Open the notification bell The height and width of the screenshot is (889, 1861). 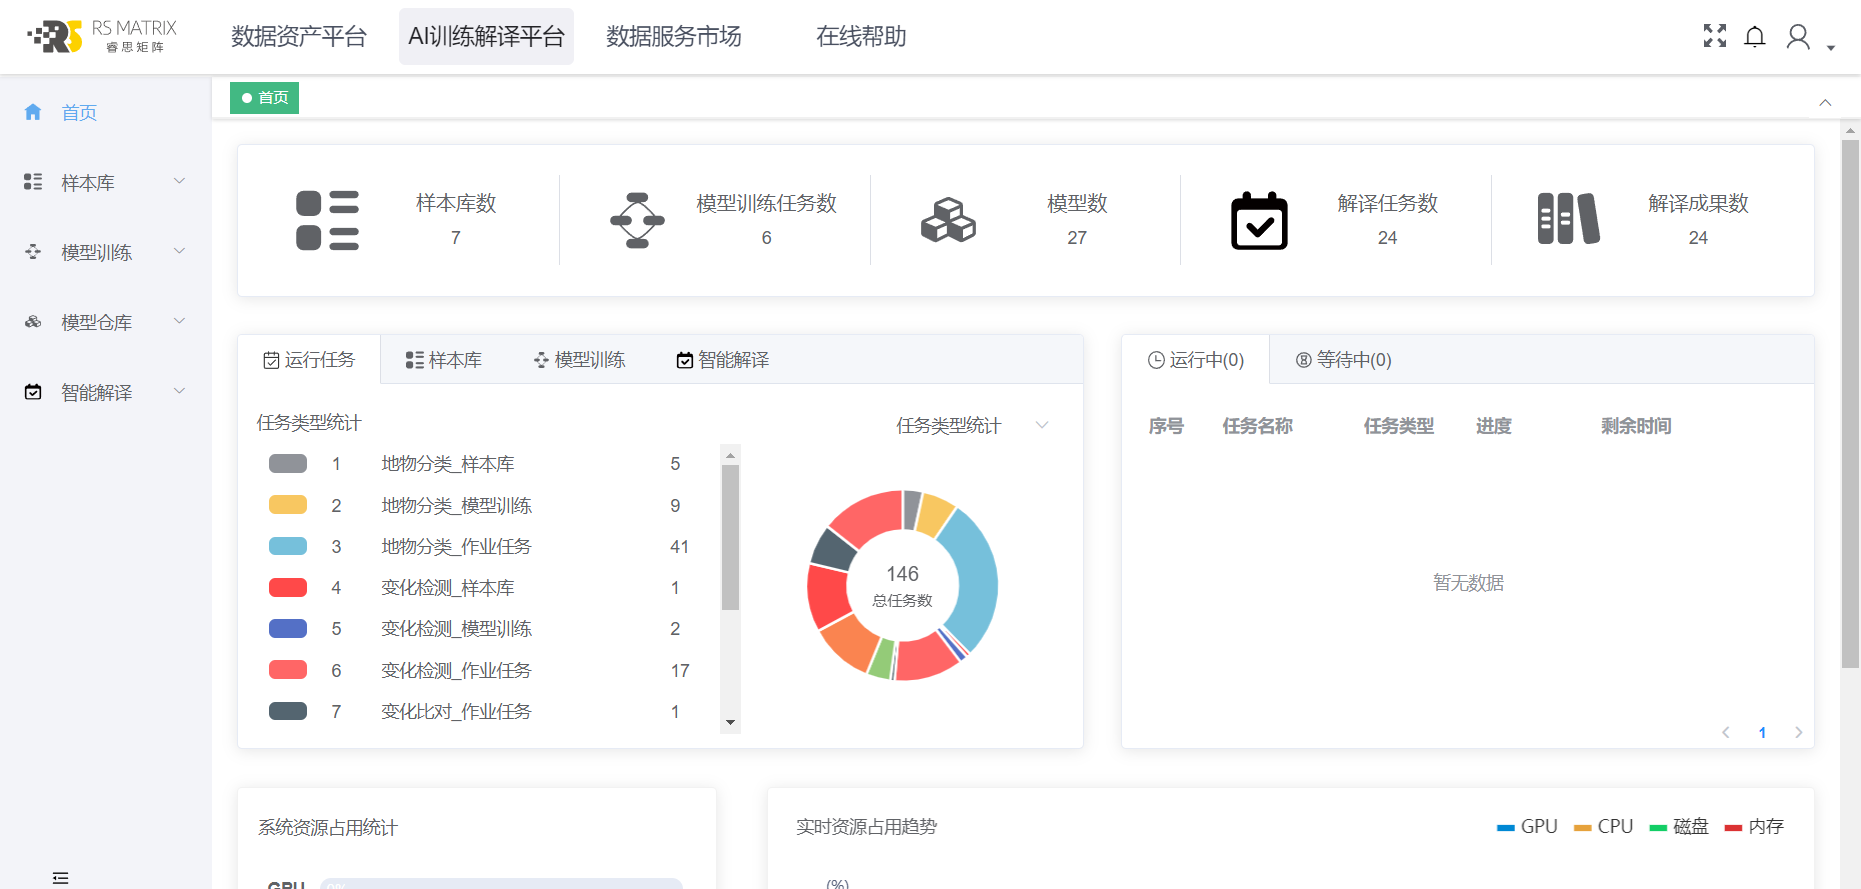pos(1754,37)
